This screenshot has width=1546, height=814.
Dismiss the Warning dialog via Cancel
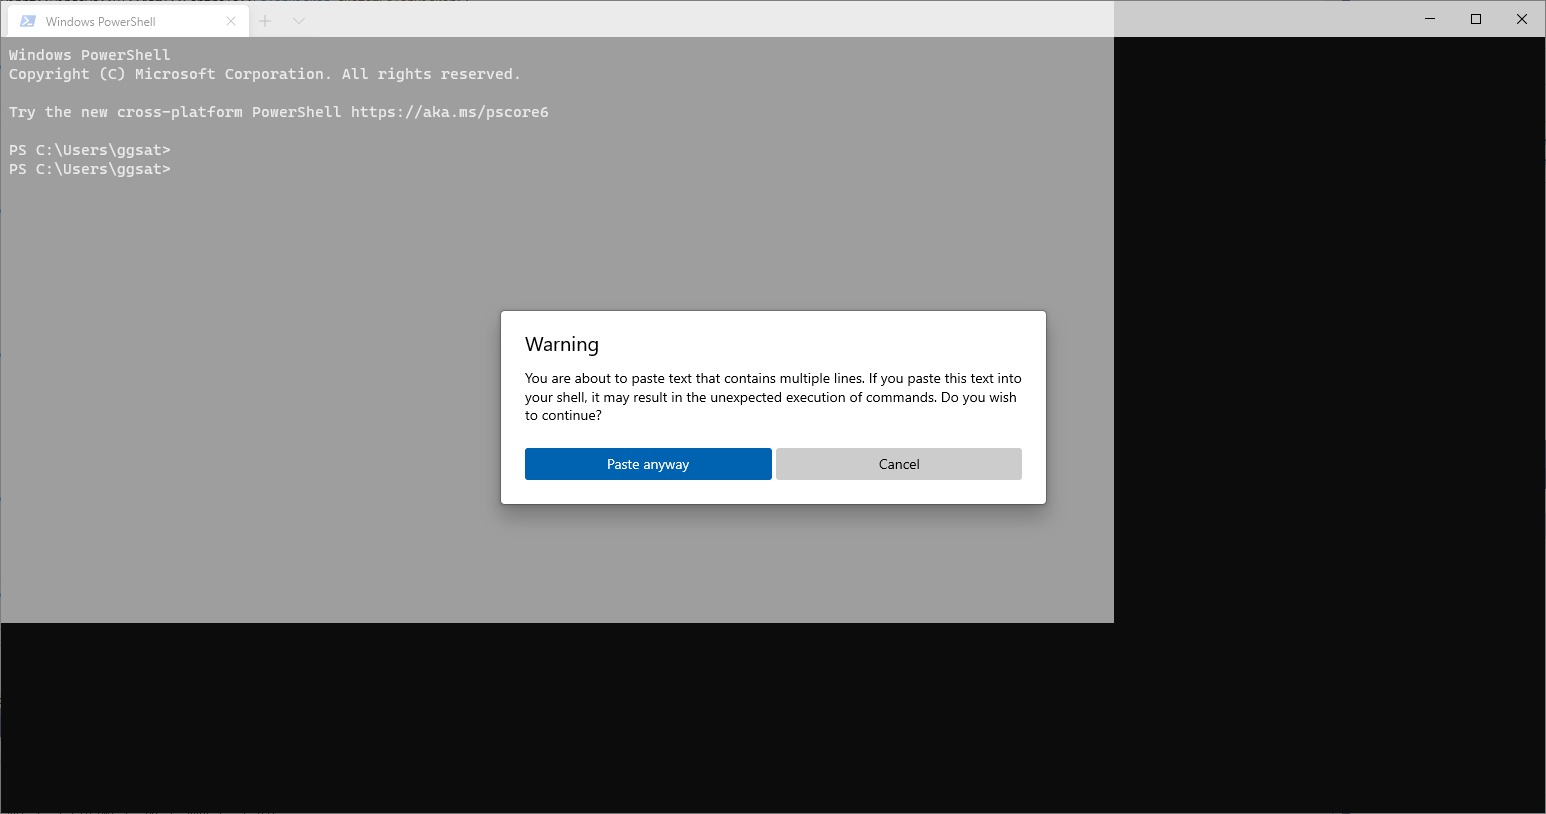point(897,463)
